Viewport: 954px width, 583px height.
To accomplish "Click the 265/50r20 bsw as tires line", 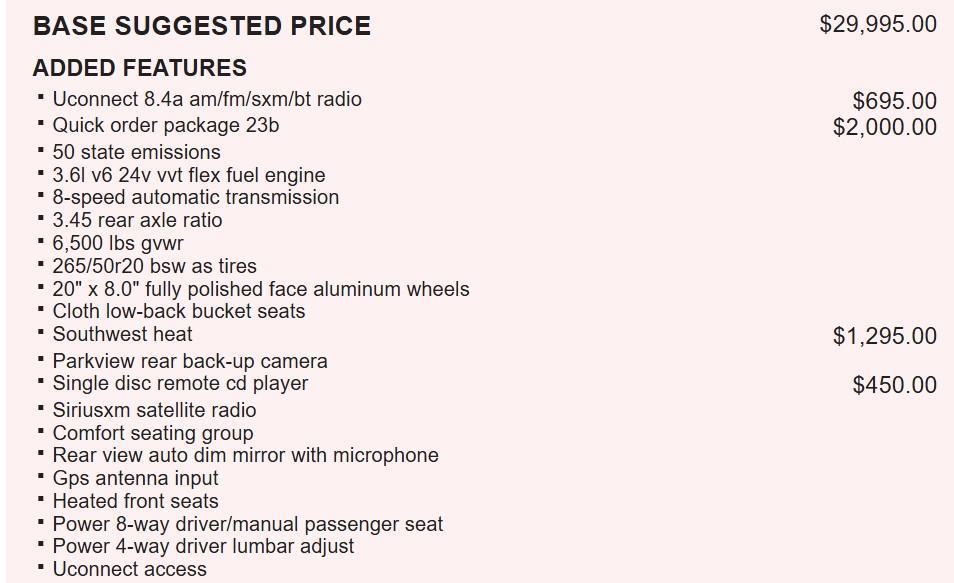I will tap(154, 266).
